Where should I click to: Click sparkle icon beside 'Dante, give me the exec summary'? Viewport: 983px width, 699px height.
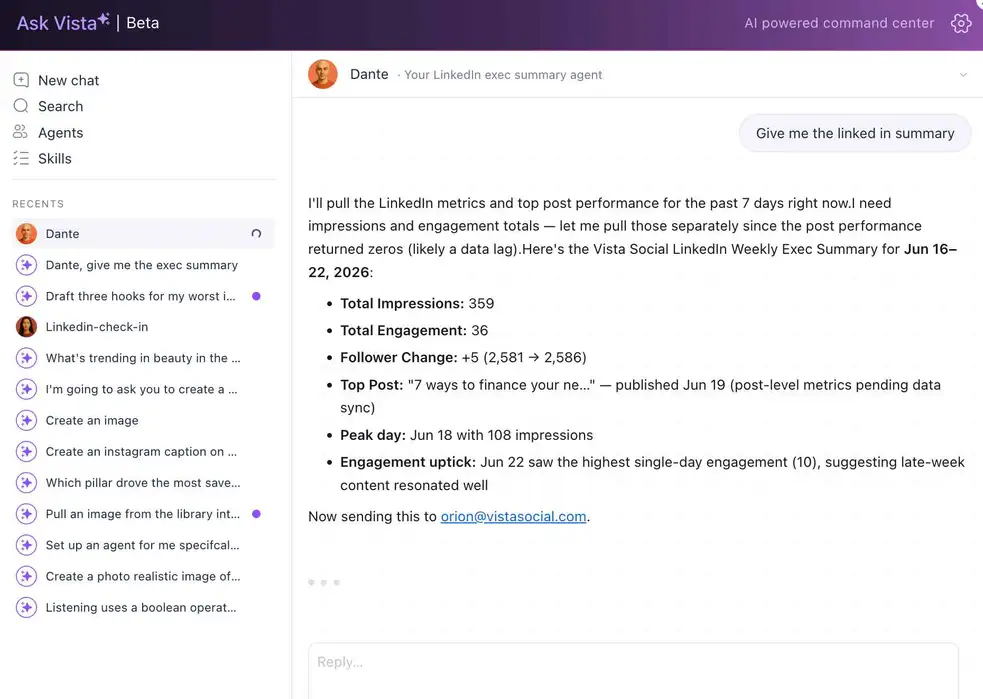click(26, 265)
